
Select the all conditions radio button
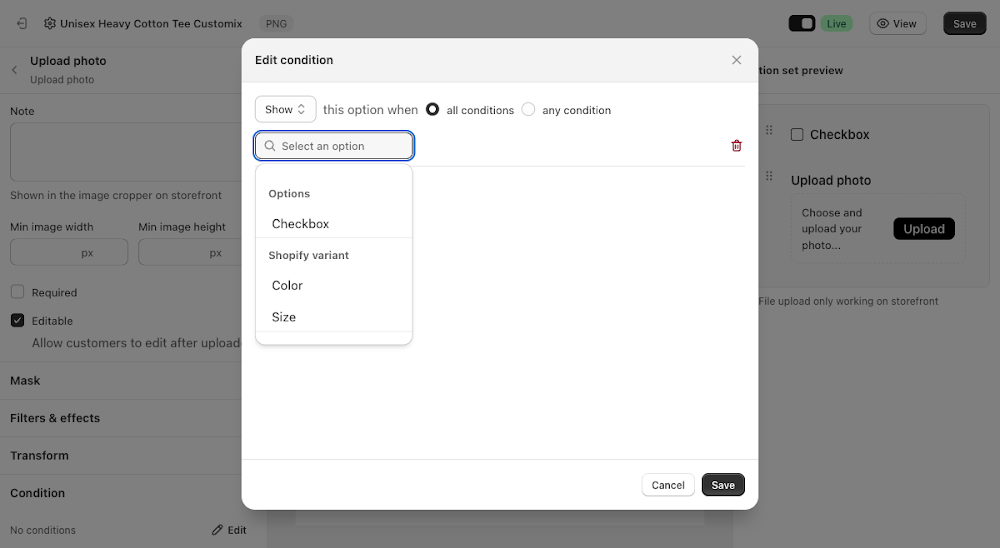coord(432,109)
